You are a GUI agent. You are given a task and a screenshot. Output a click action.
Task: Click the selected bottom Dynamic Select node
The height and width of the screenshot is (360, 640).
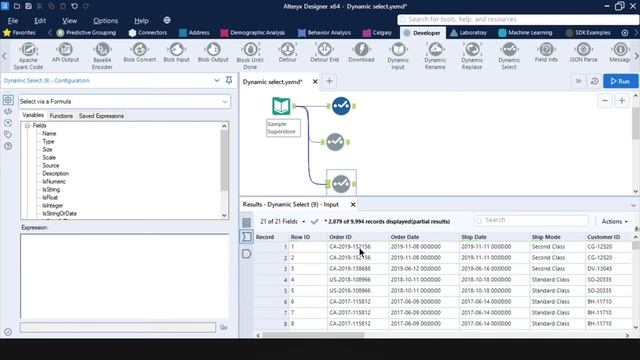tap(341, 184)
